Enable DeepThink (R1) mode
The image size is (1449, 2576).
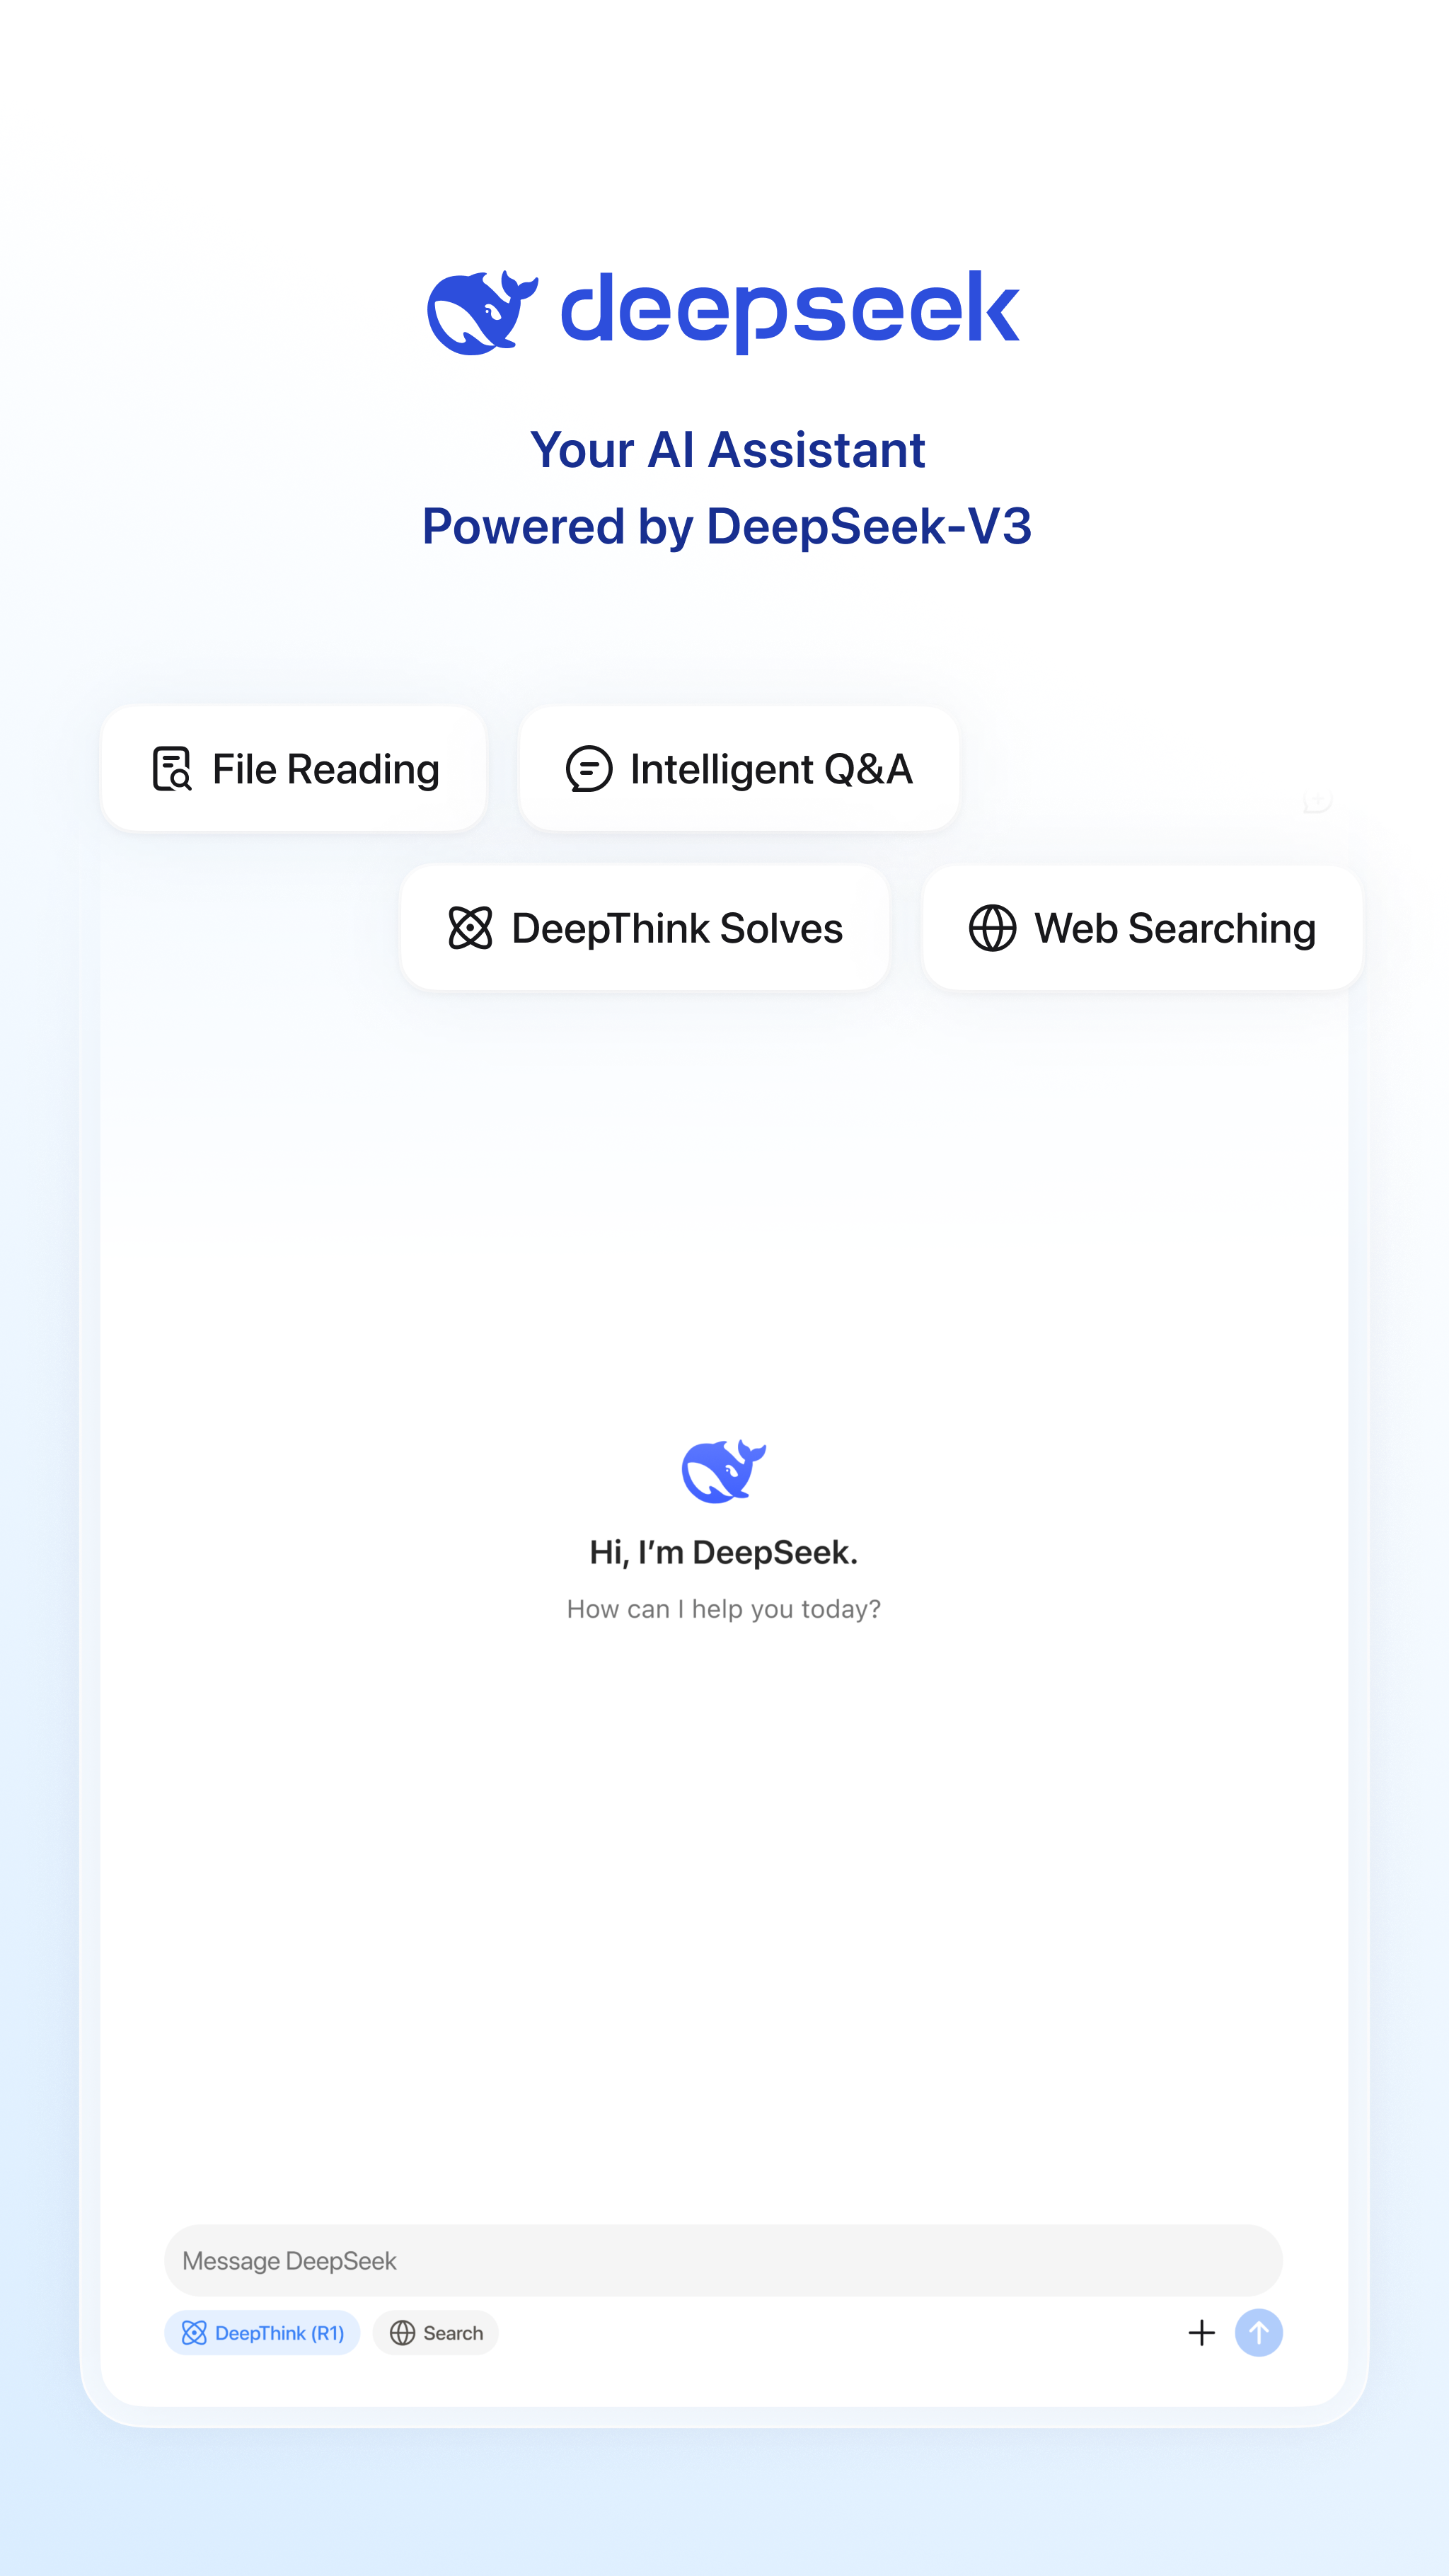click(262, 2333)
